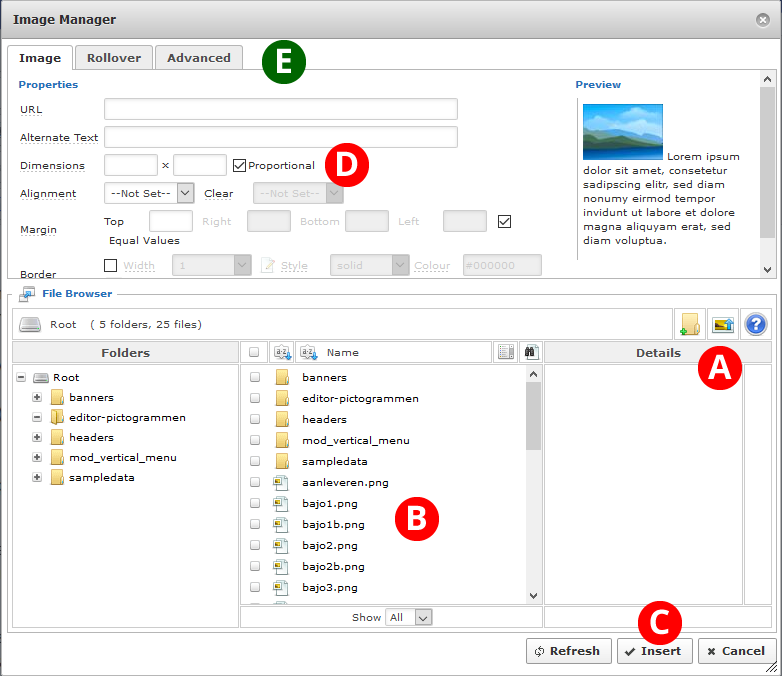Click the New Folder icon

tap(690, 324)
